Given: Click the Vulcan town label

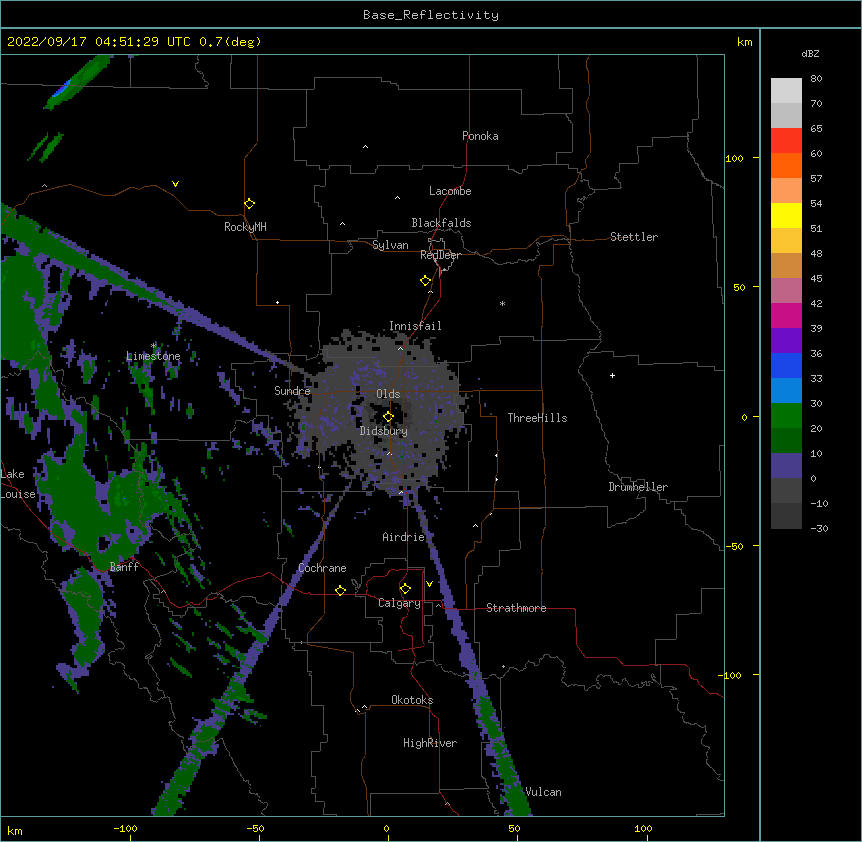Looking at the screenshot, I should click(x=543, y=792).
